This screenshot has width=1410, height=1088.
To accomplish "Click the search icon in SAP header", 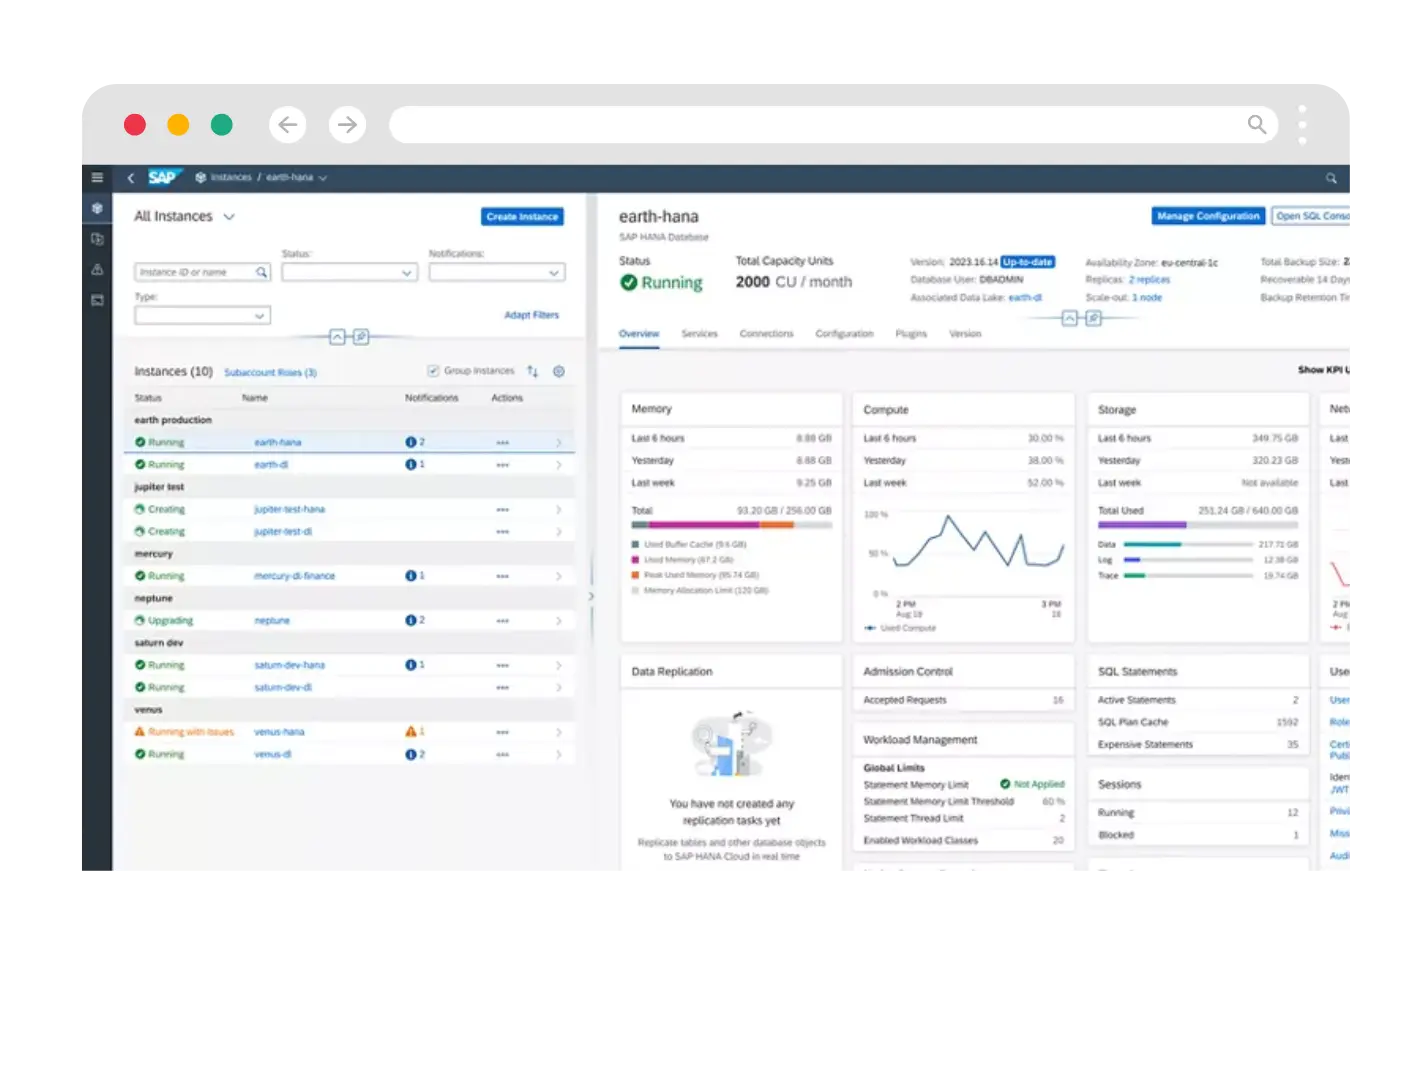I will [1331, 178].
